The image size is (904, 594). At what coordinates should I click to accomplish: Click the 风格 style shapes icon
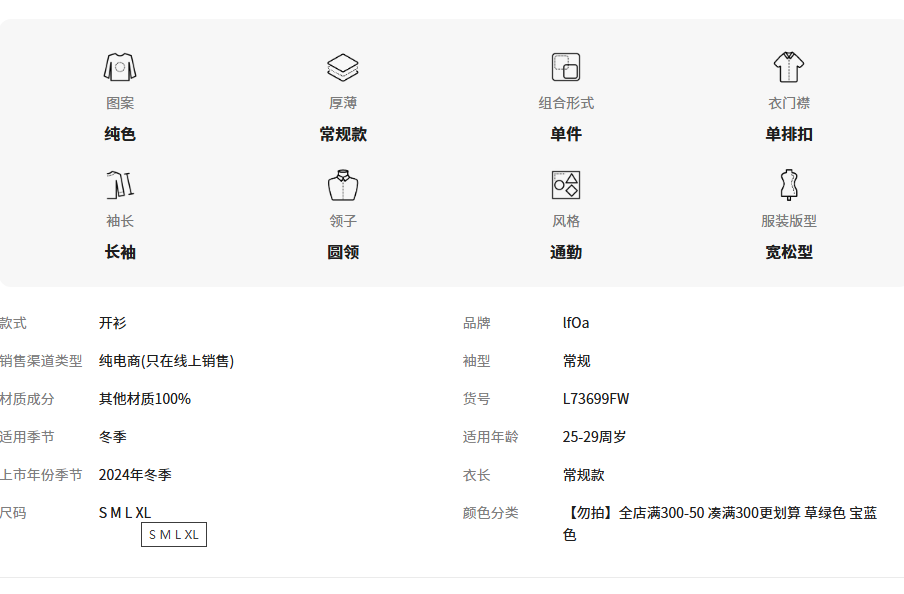566,185
